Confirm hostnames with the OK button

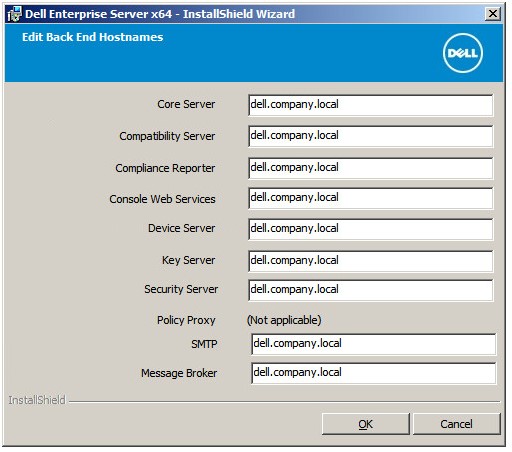point(365,424)
